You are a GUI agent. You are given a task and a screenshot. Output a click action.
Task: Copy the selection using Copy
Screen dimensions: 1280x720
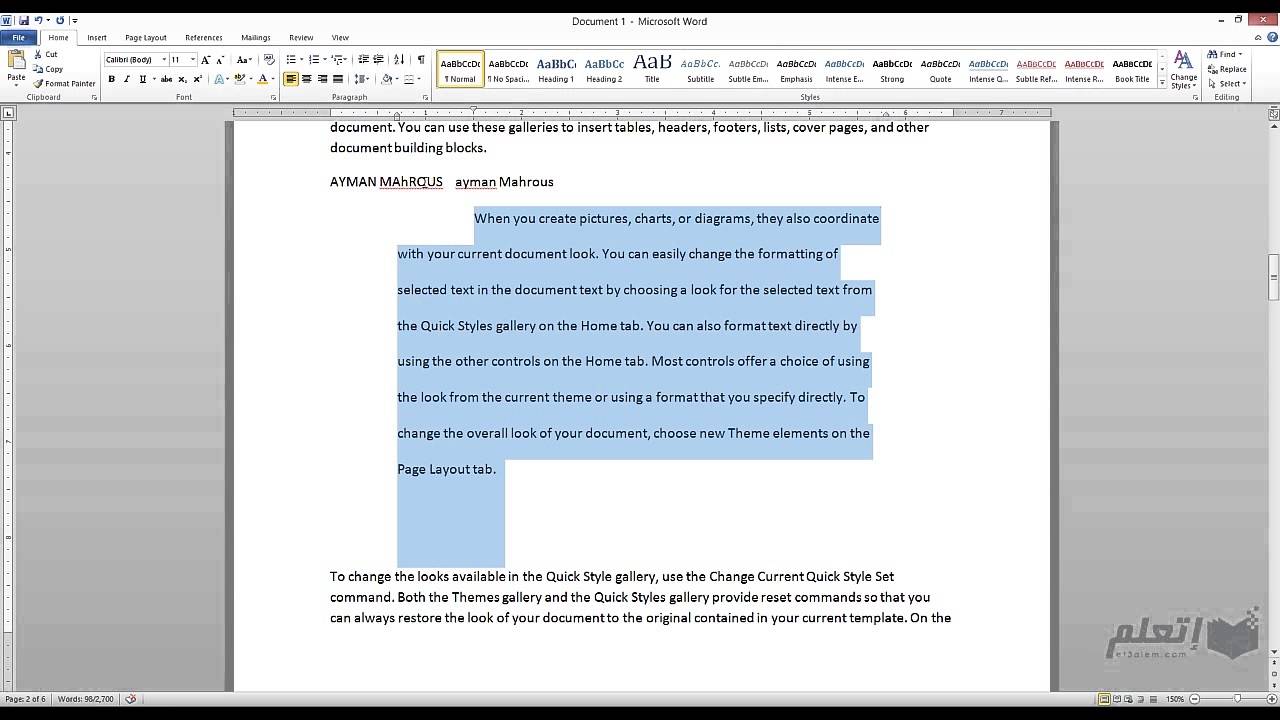pyautogui.click(x=48, y=69)
